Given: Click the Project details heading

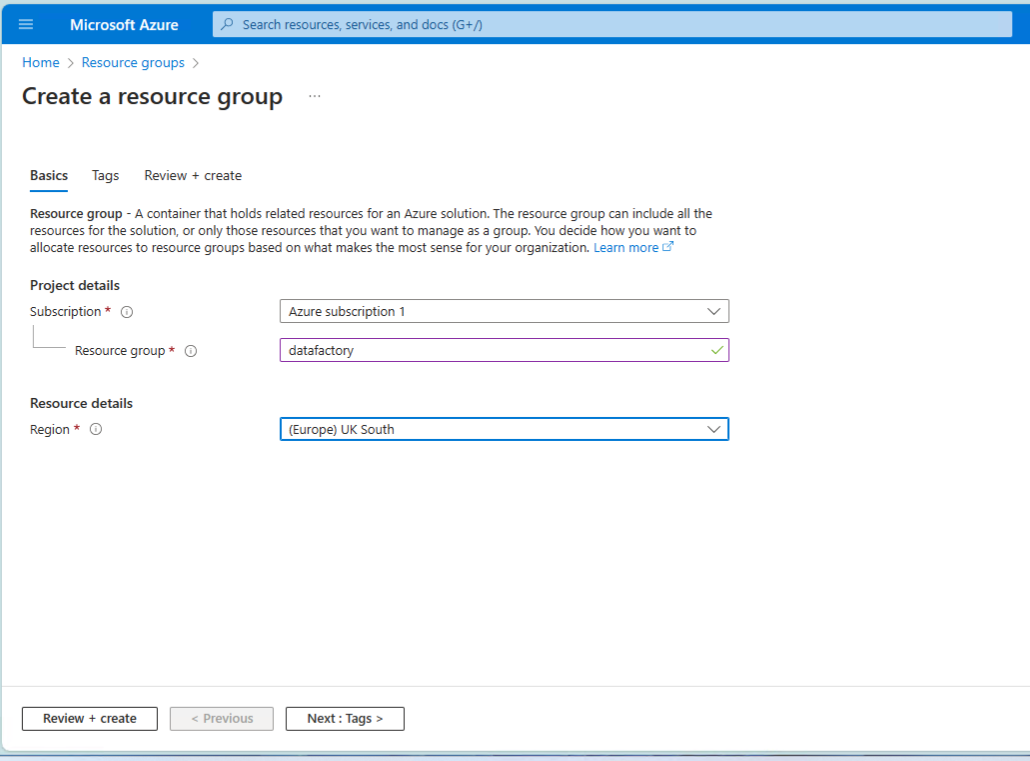Looking at the screenshot, I should point(75,285).
